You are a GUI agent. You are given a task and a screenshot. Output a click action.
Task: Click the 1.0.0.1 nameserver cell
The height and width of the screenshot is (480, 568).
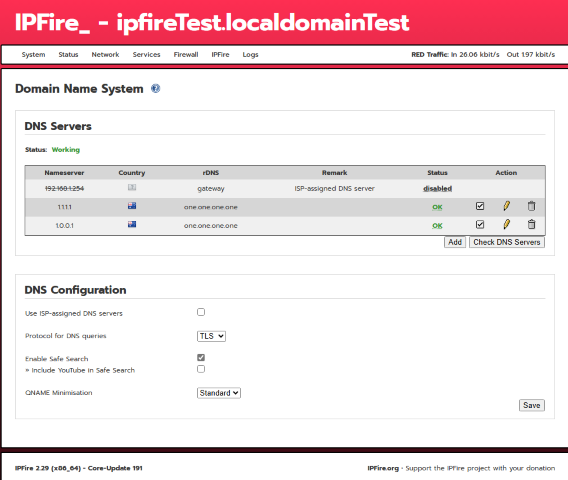coord(64,226)
